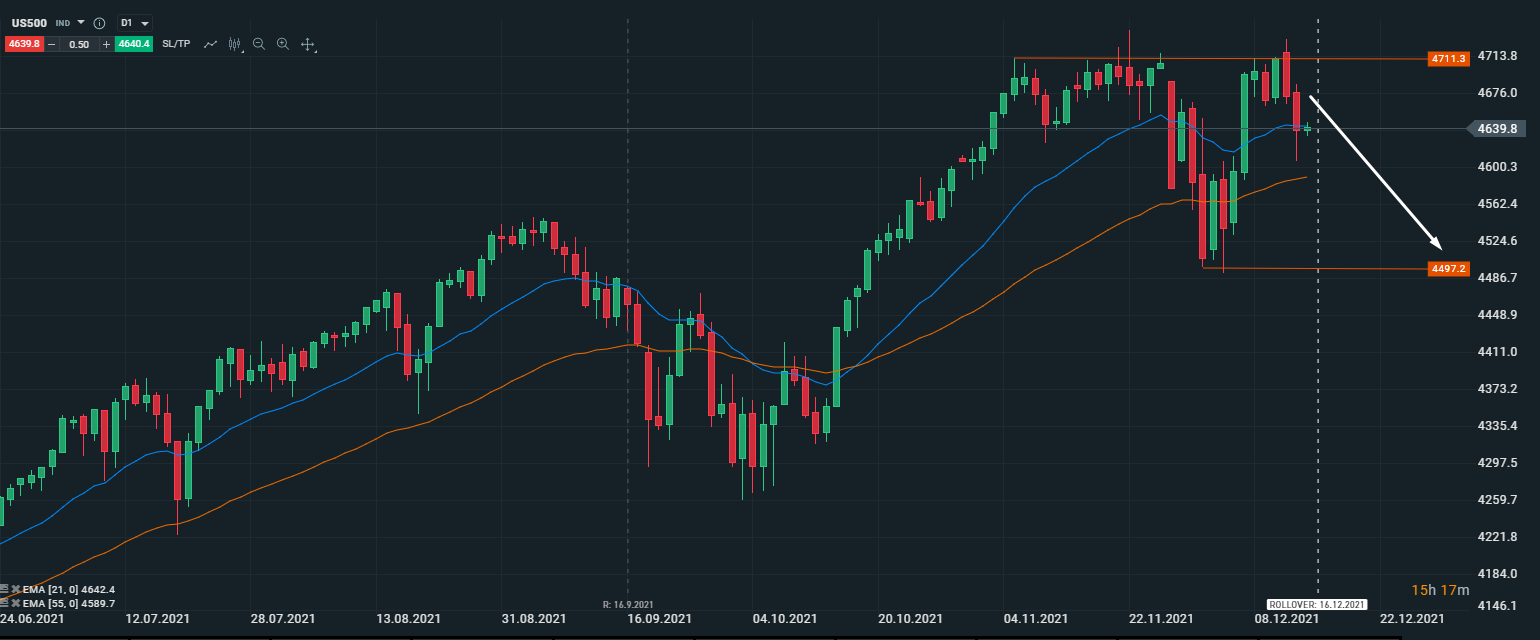Screen dimensions: 1540x640
Task: Select the 4711.3 resistance level label
Action: [1448, 59]
